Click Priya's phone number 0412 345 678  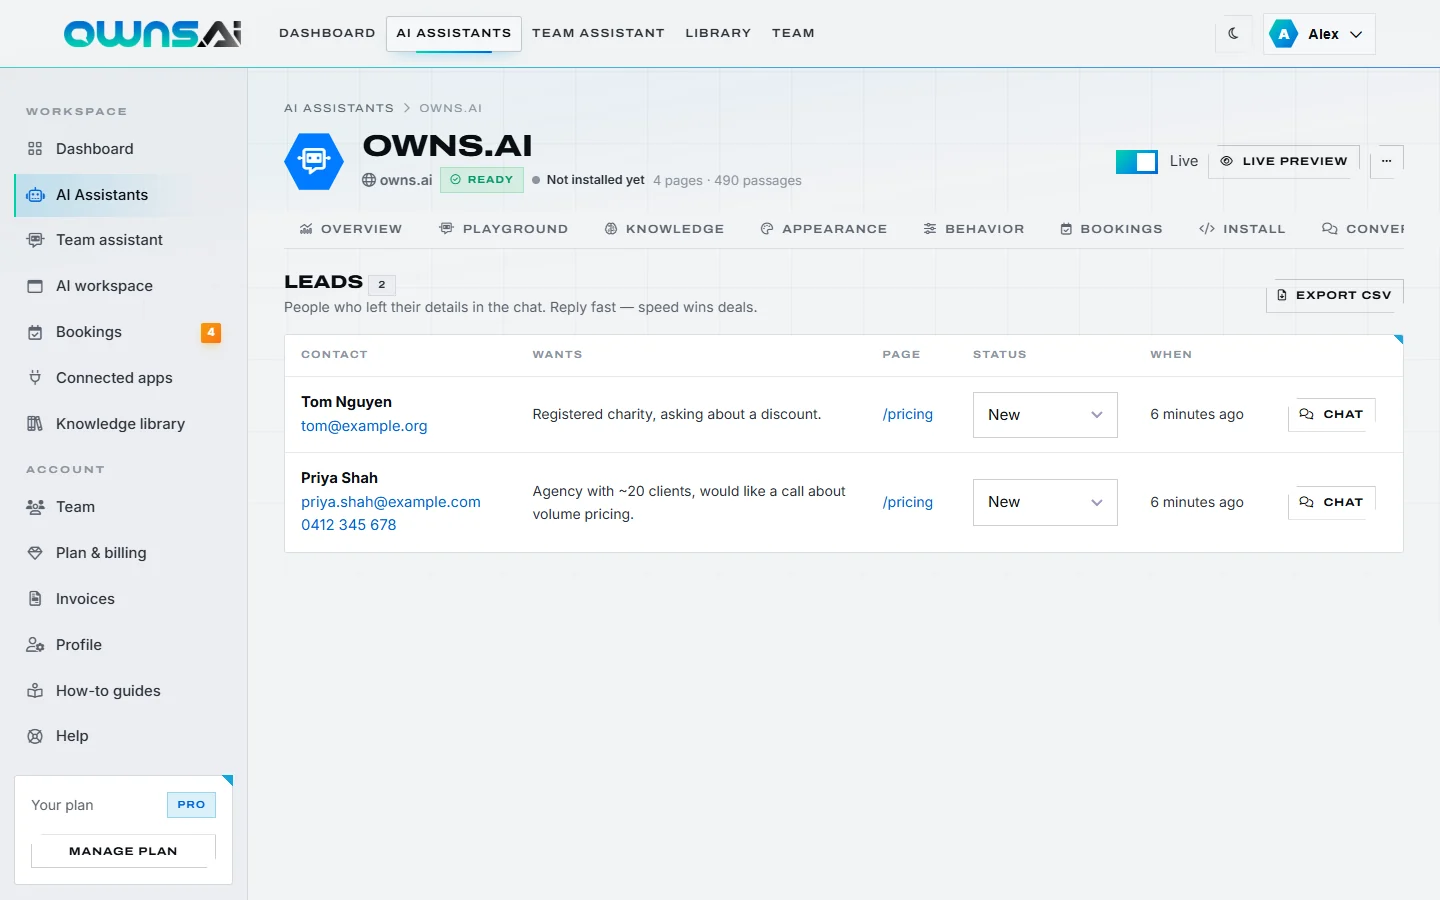[348, 525]
